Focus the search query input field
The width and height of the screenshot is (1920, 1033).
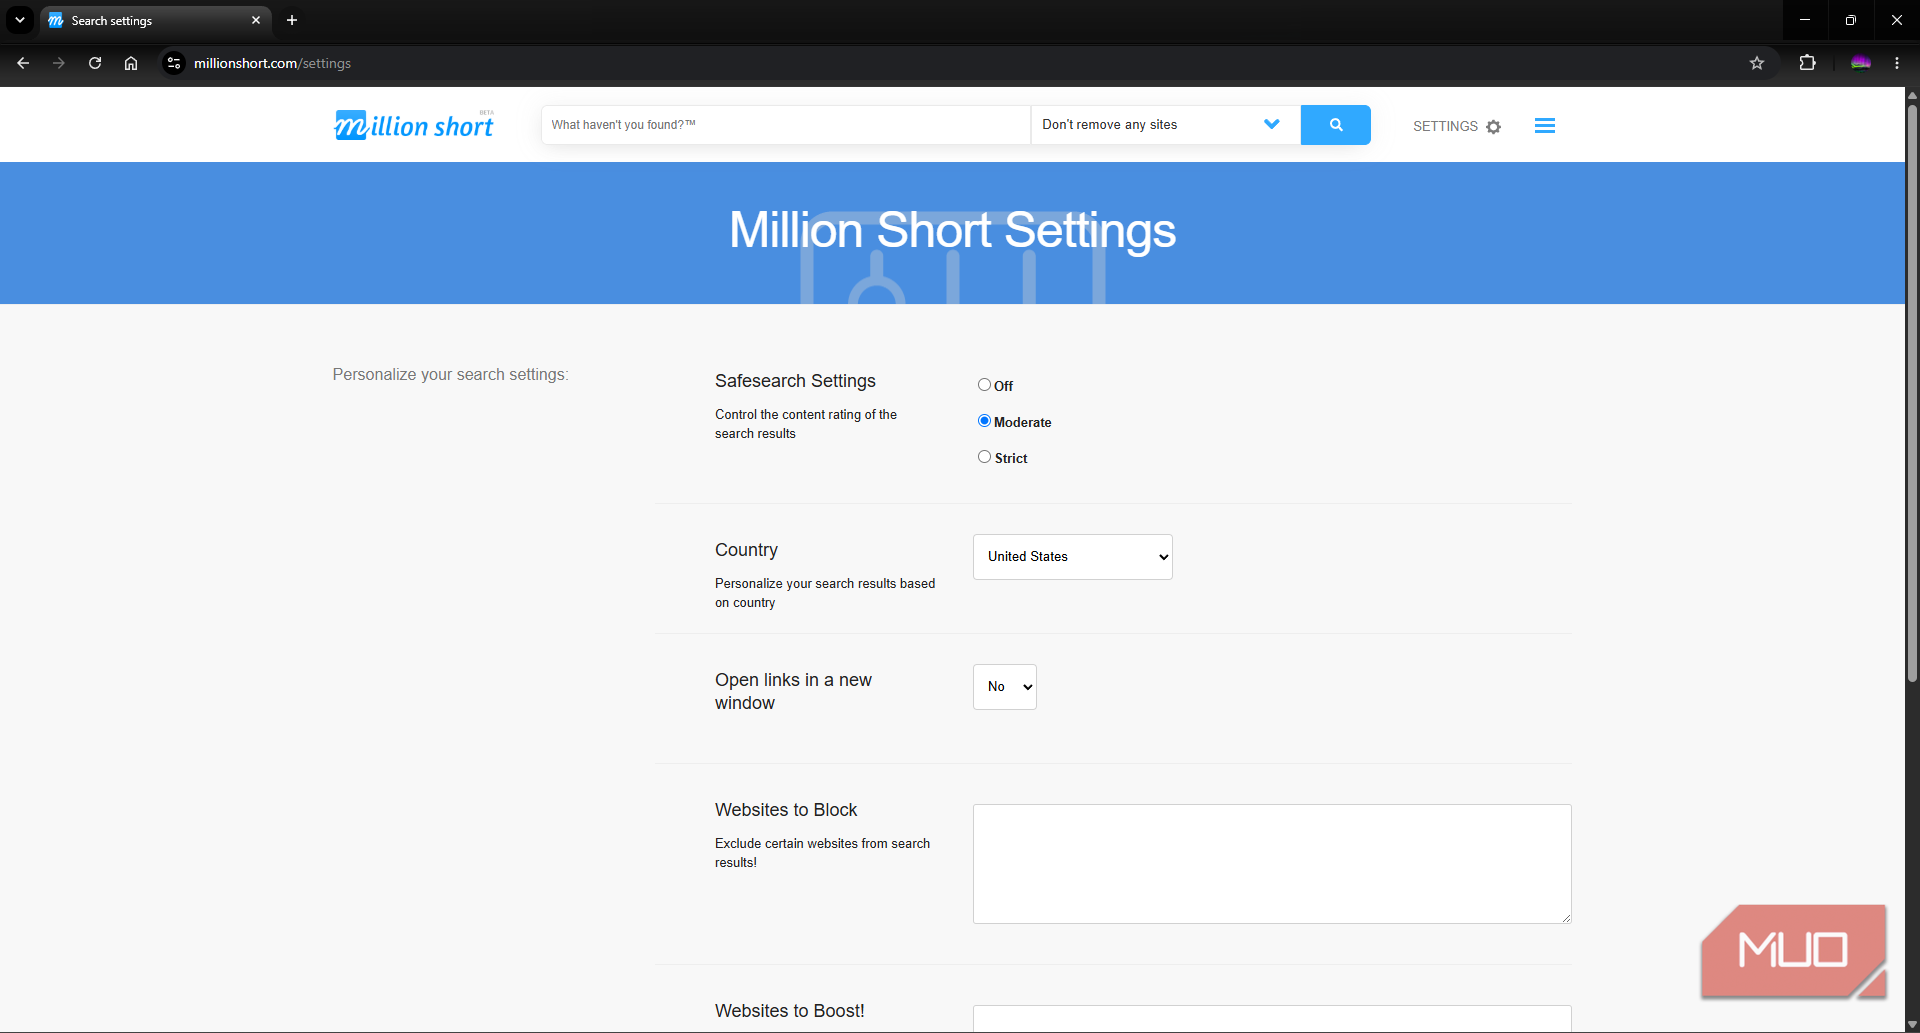pos(786,125)
